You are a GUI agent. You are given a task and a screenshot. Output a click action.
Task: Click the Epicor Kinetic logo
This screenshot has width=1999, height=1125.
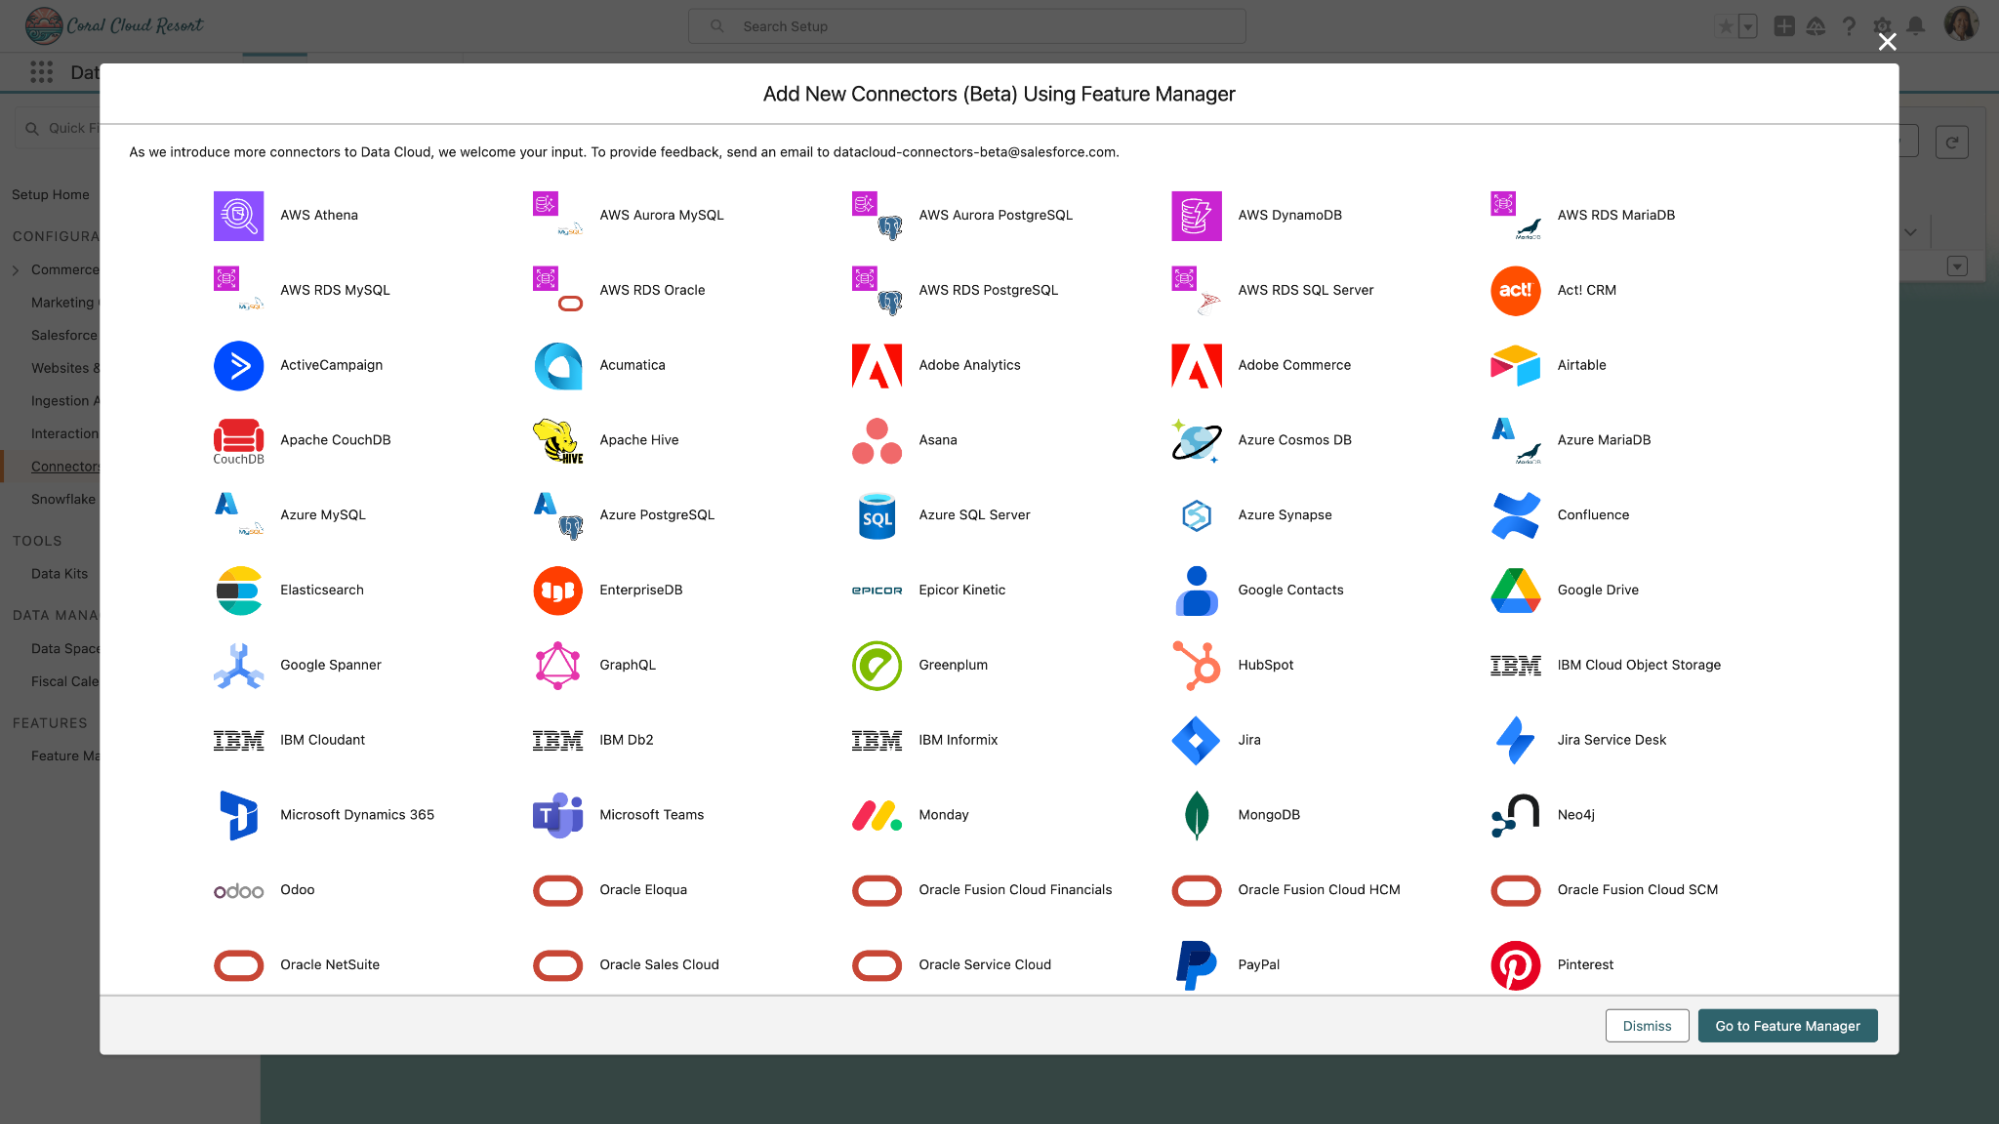click(x=876, y=590)
